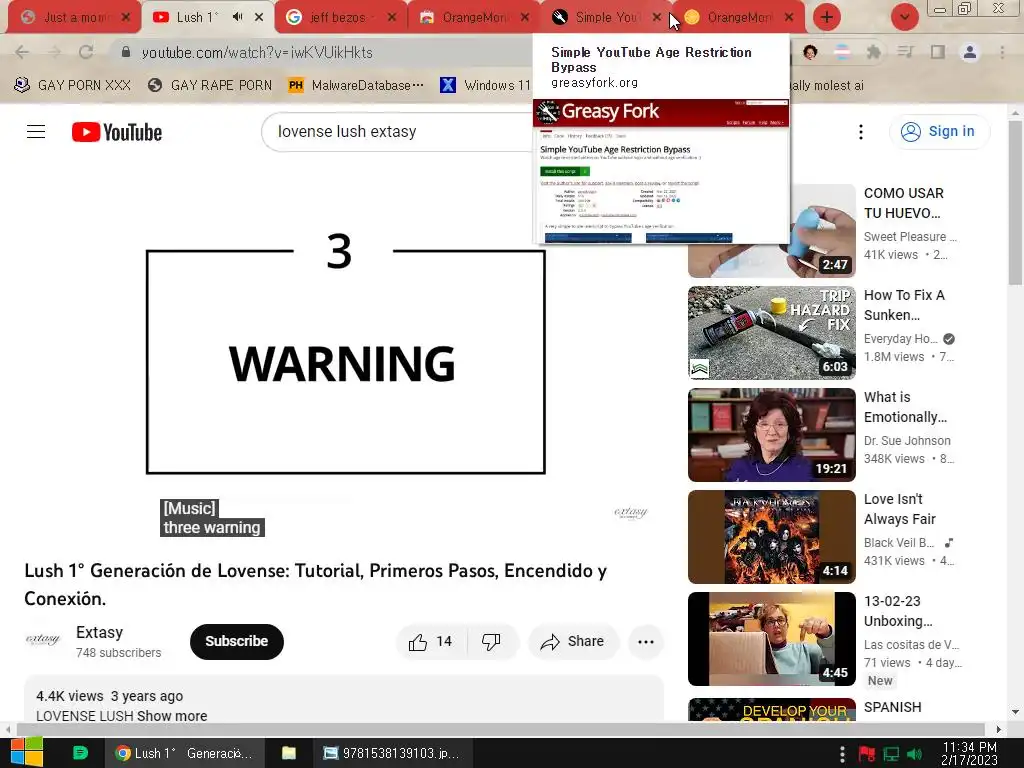Open the system tray overflow dots

pyautogui.click(x=842, y=754)
